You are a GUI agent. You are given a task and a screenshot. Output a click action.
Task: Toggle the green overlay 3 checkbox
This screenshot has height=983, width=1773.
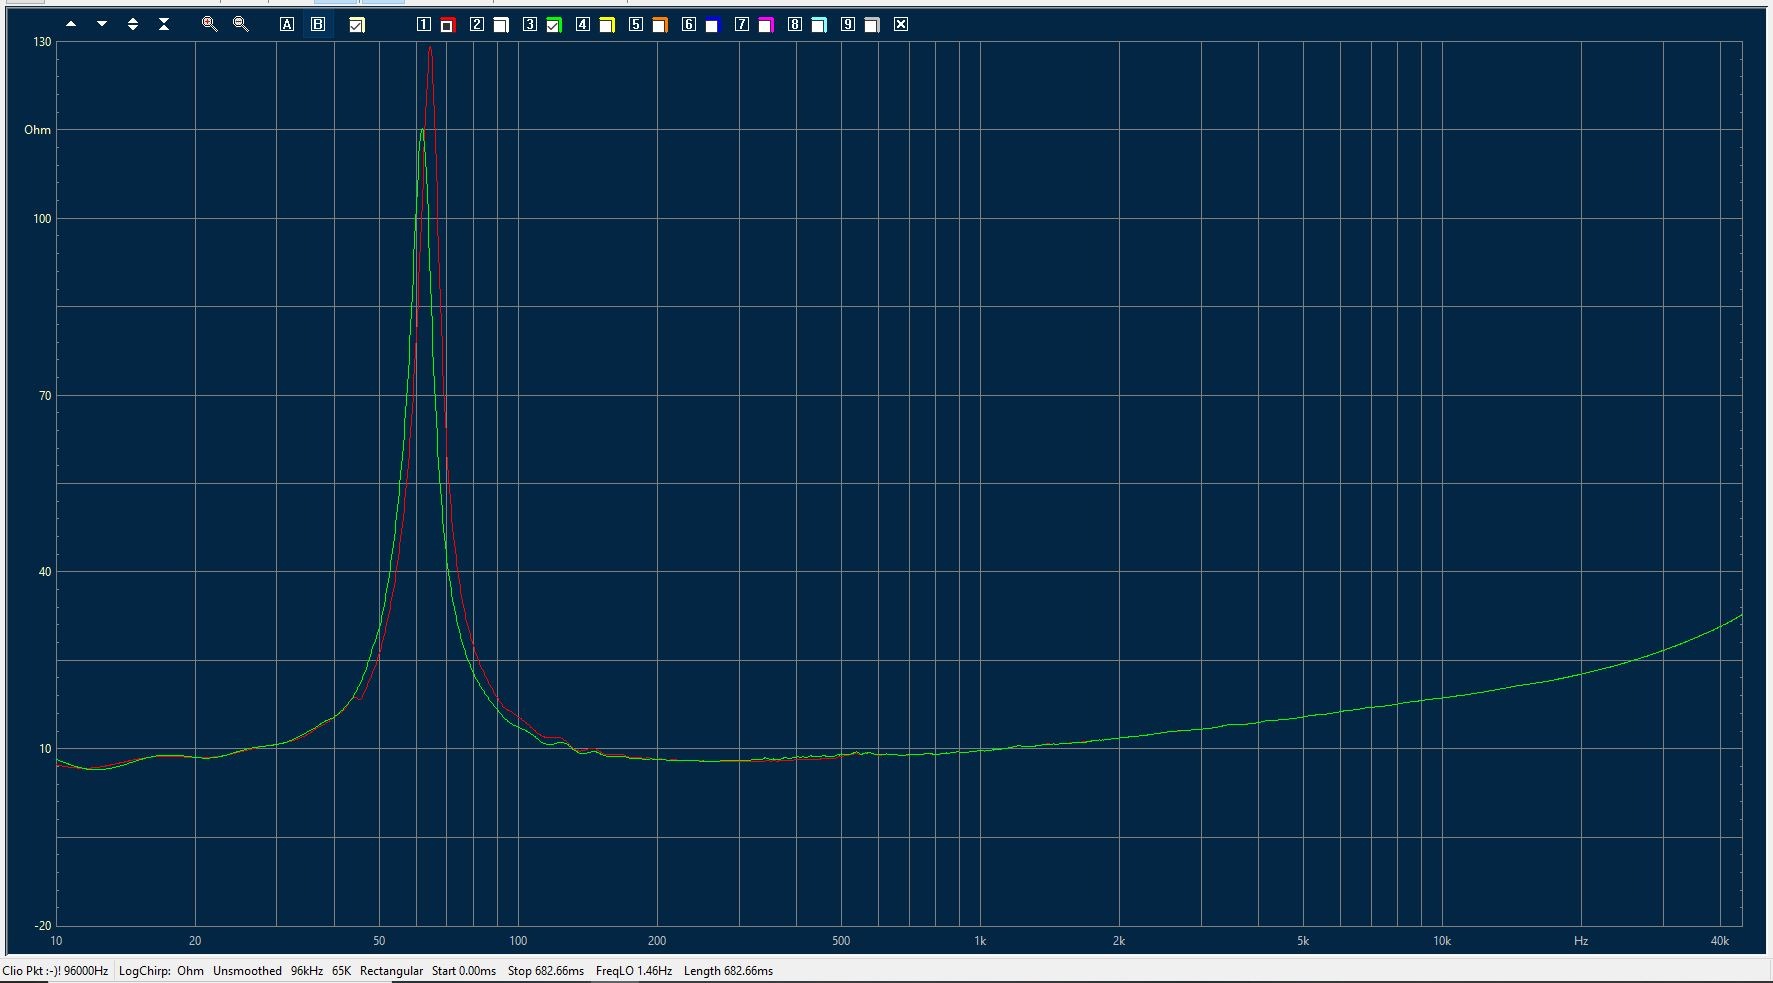(554, 25)
